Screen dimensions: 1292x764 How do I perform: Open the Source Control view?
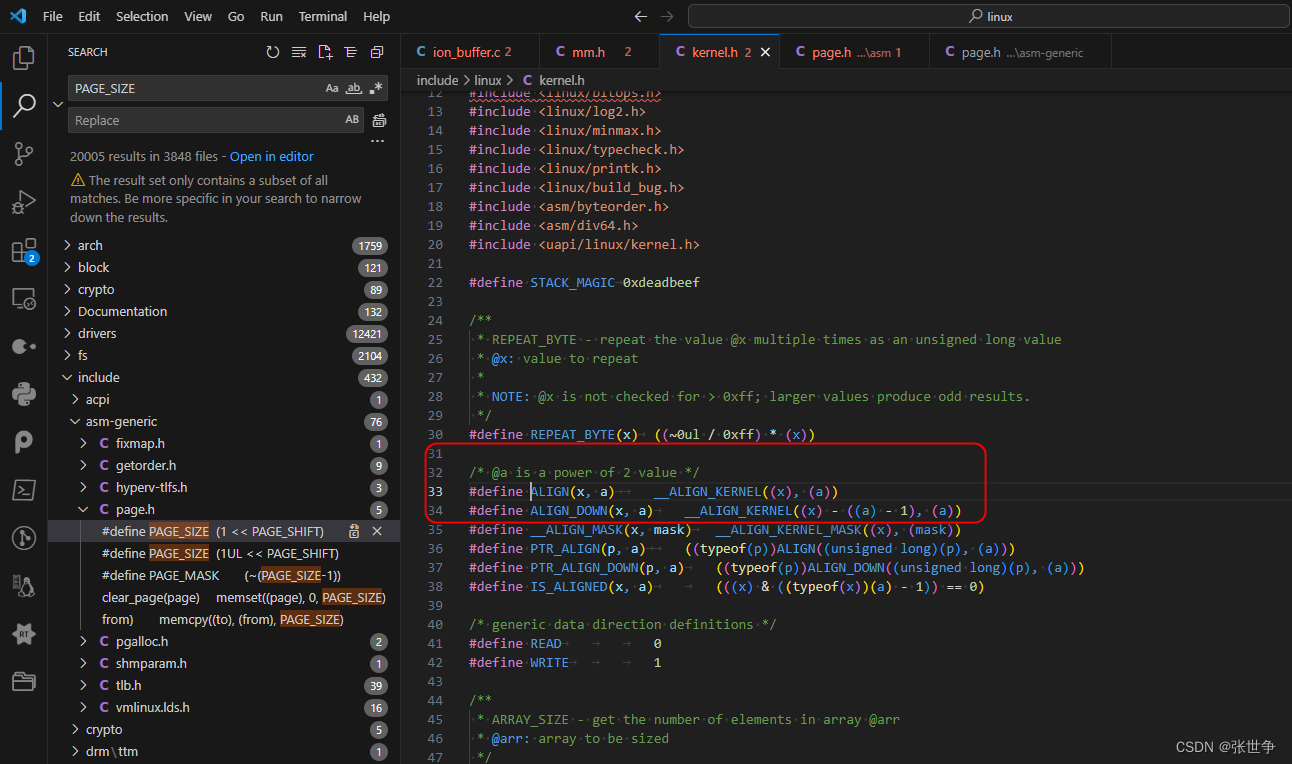[x=23, y=153]
